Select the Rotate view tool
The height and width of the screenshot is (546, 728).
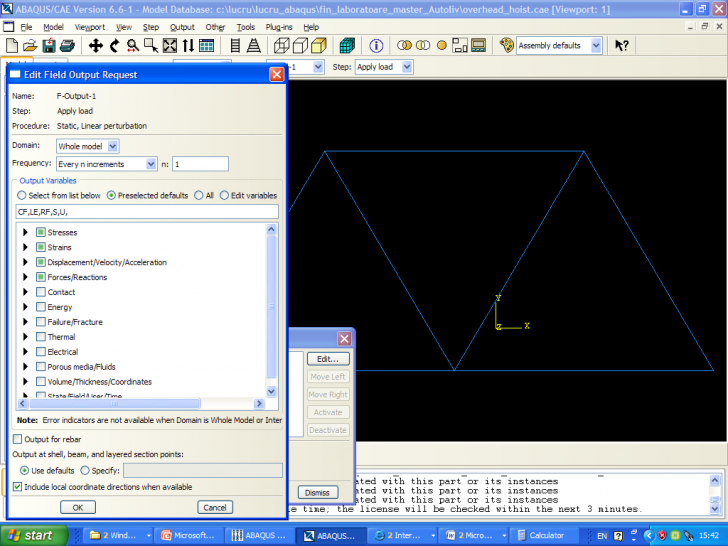coord(115,46)
